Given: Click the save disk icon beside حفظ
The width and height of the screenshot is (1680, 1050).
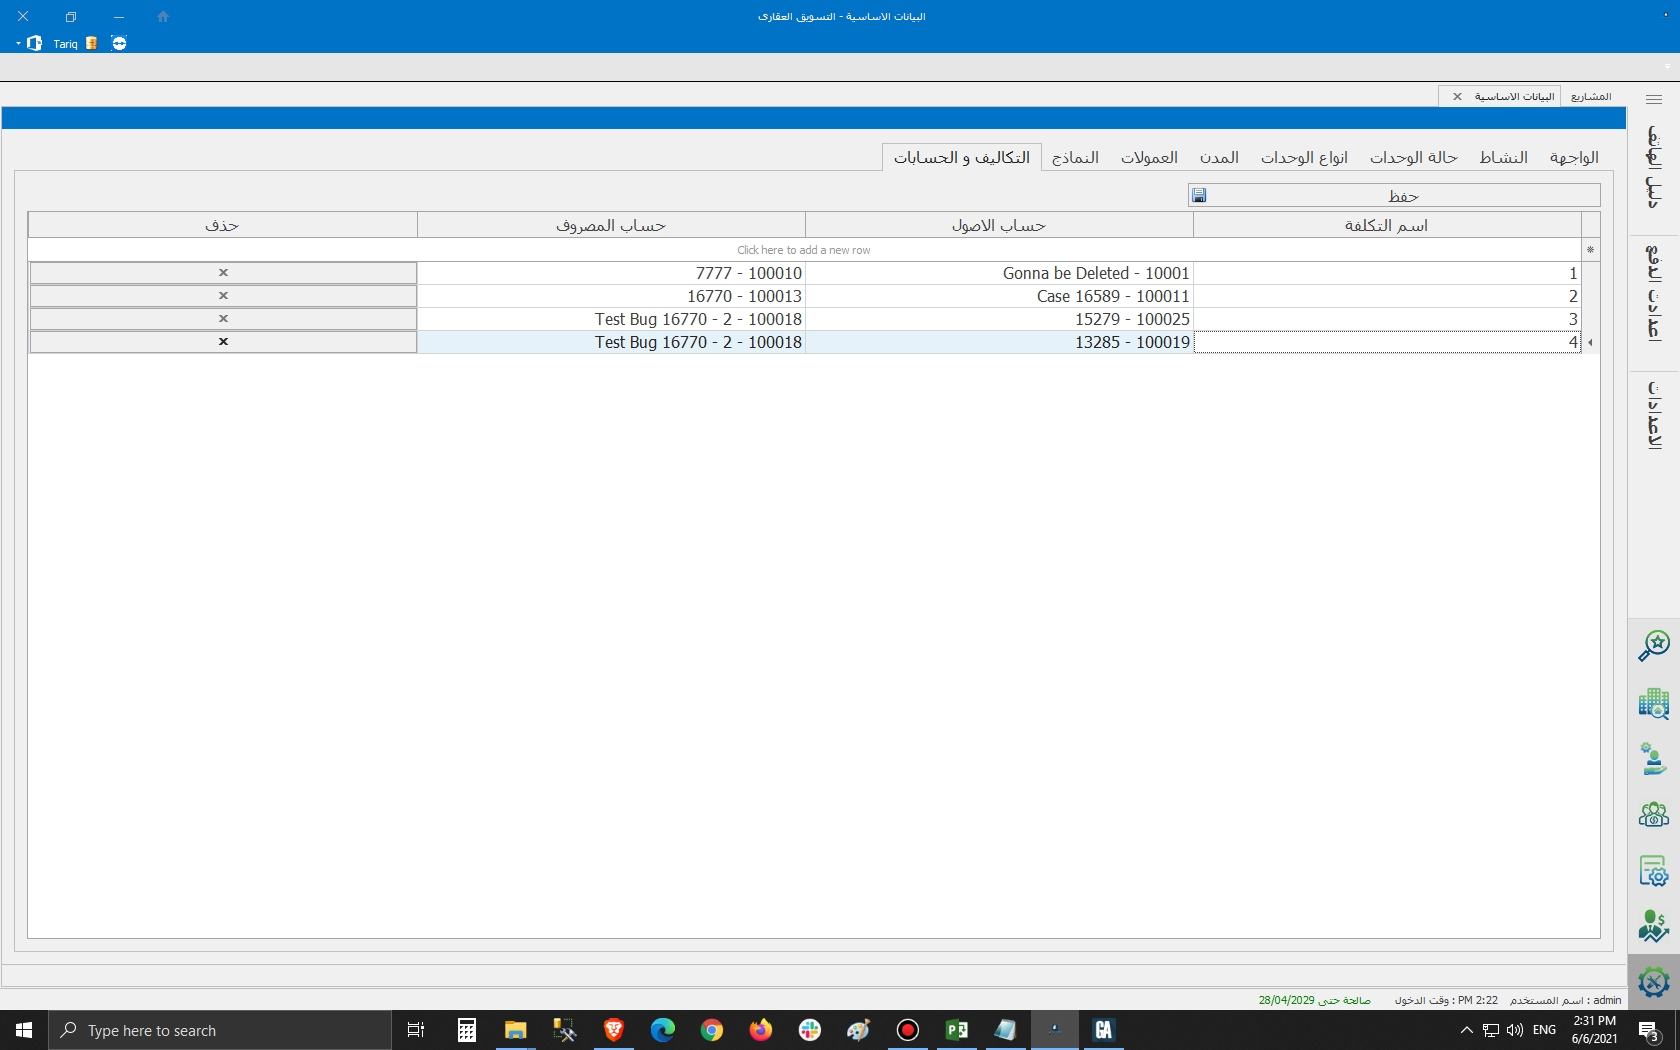Looking at the screenshot, I should 1199,196.
